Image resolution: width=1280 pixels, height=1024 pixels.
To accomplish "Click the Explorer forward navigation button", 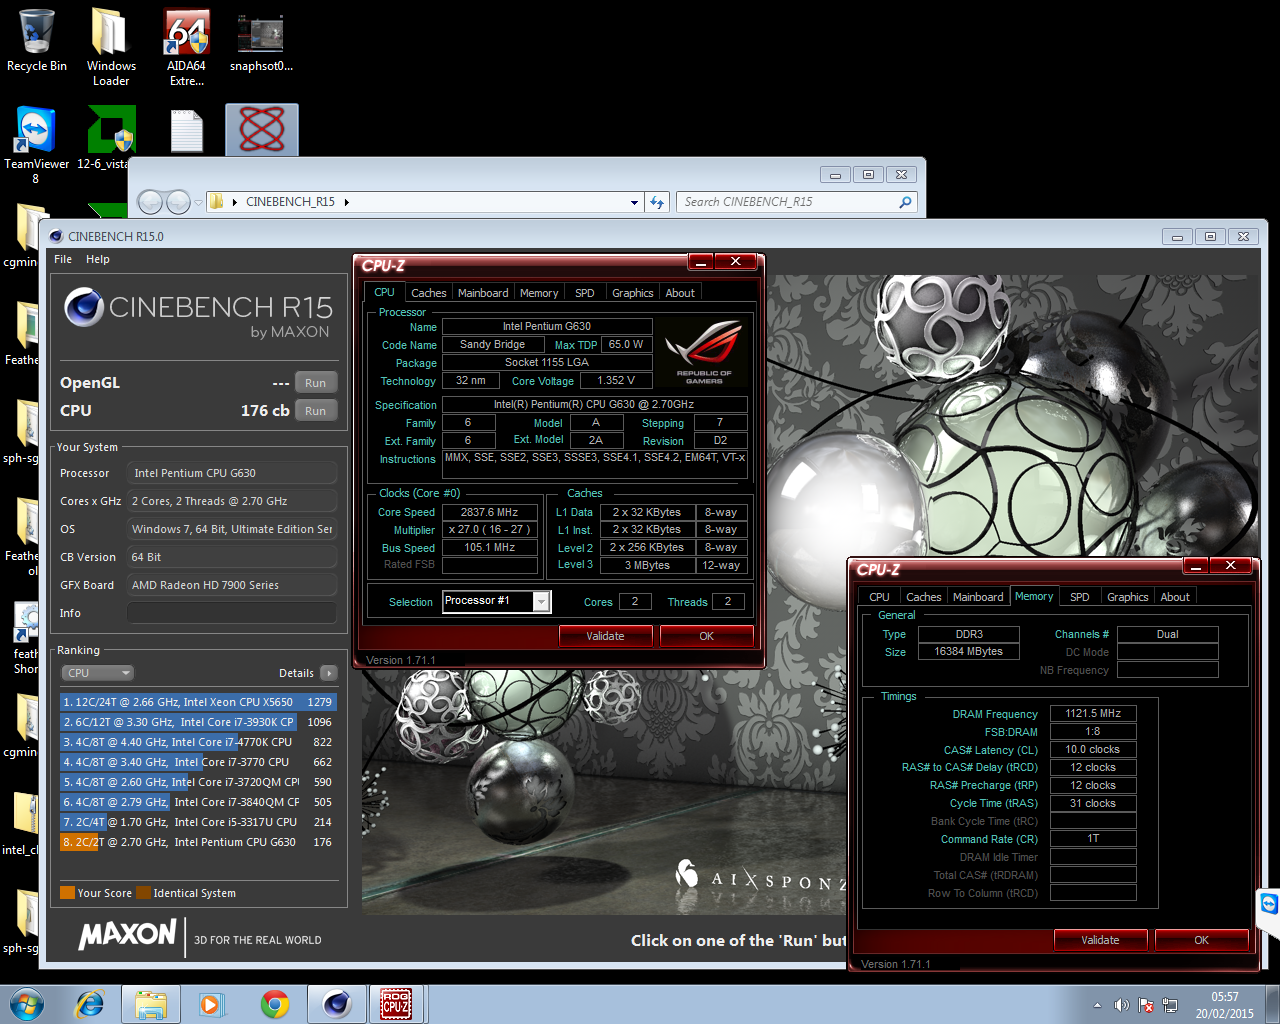I will pyautogui.click(x=178, y=202).
